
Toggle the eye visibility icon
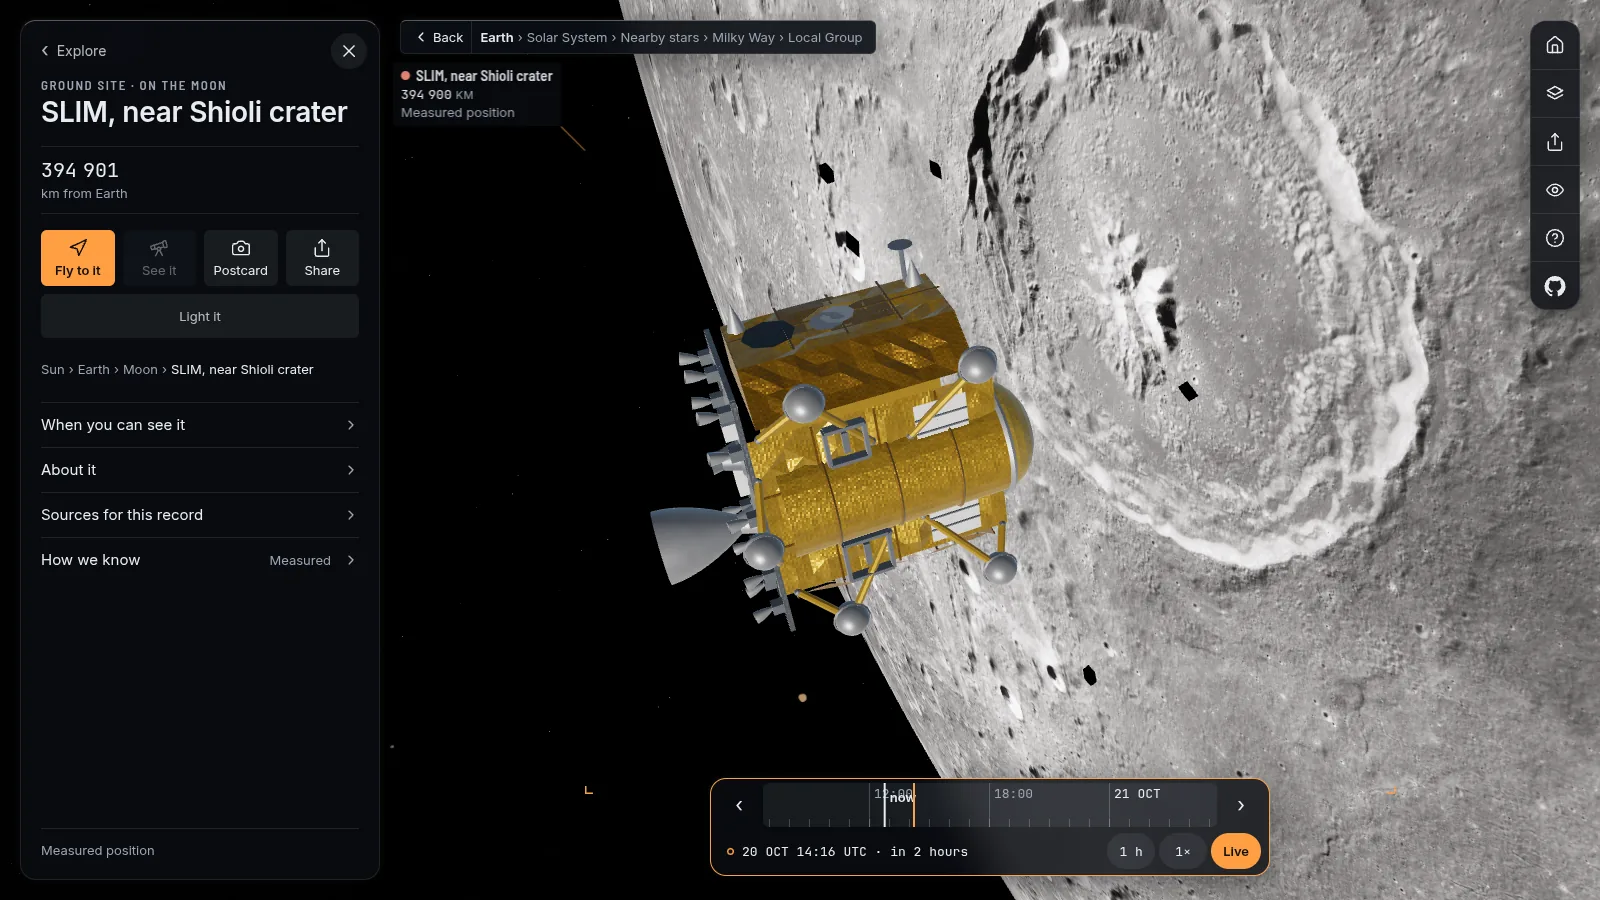coord(1555,190)
